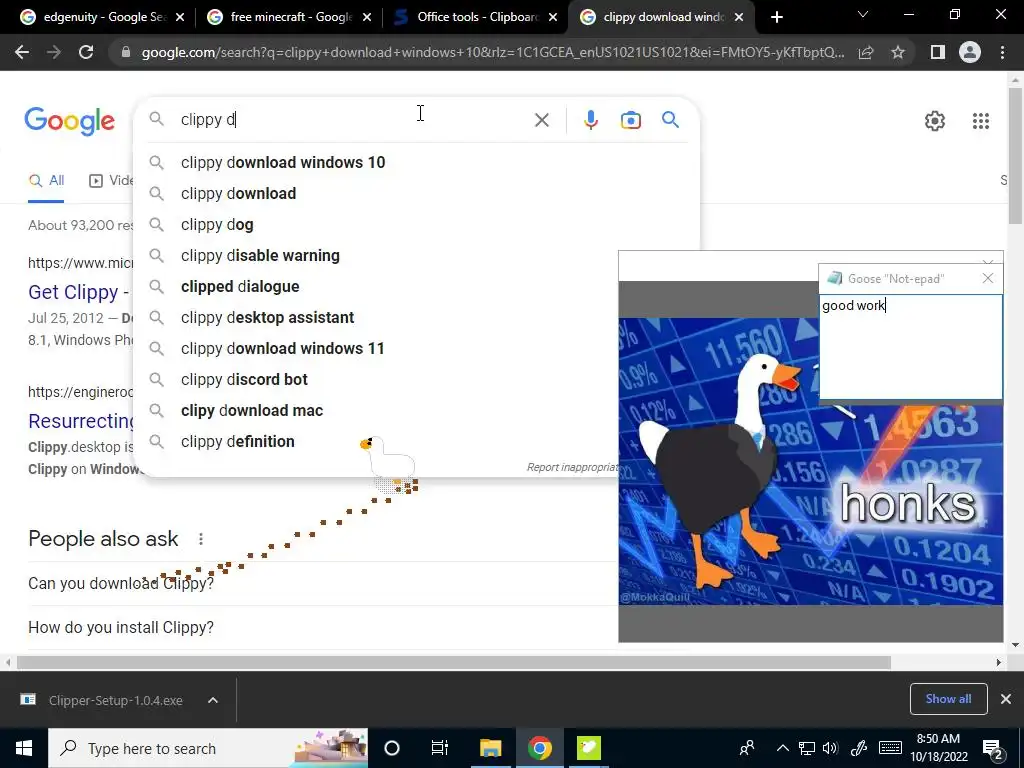Open Chrome profile avatar
Screen dimensions: 1024x768
pyautogui.click(x=970, y=52)
